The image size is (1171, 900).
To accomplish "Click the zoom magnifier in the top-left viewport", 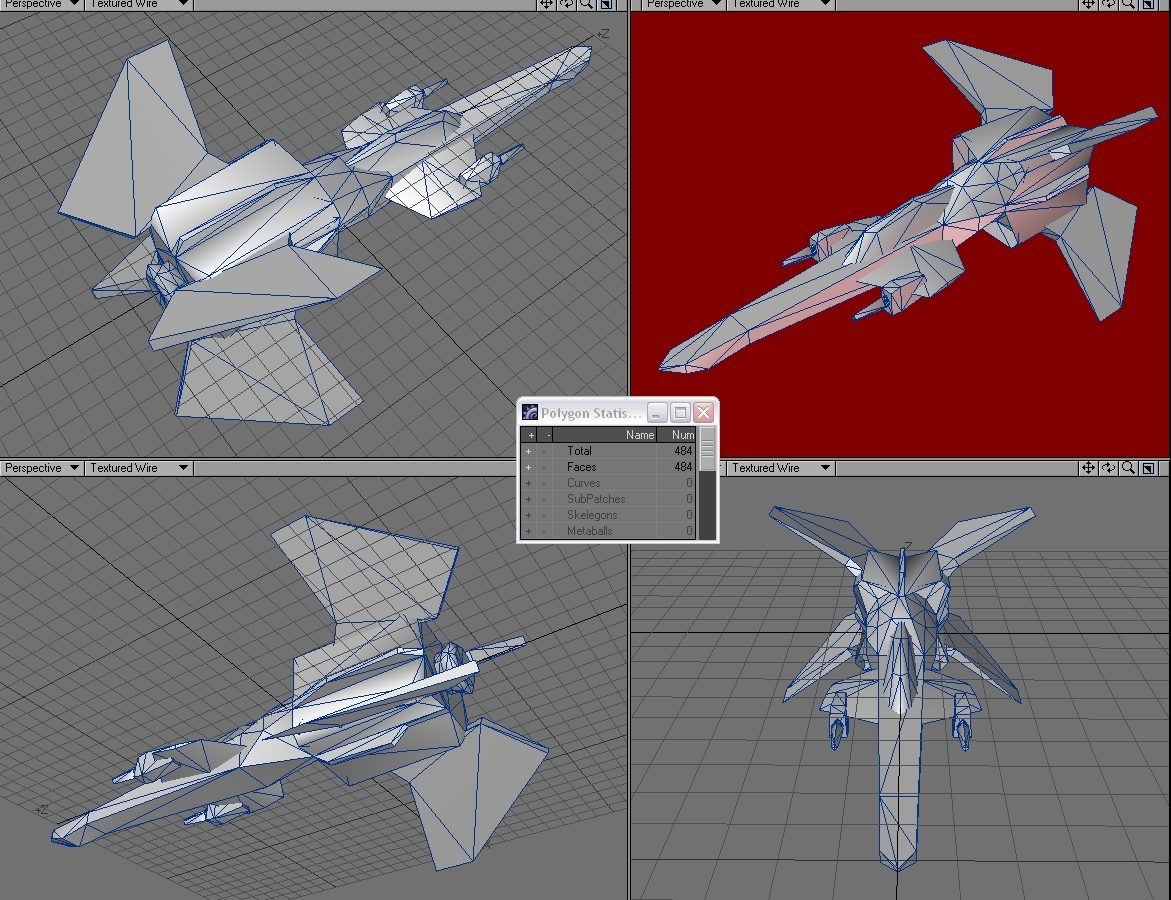I will tap(586, 4).
